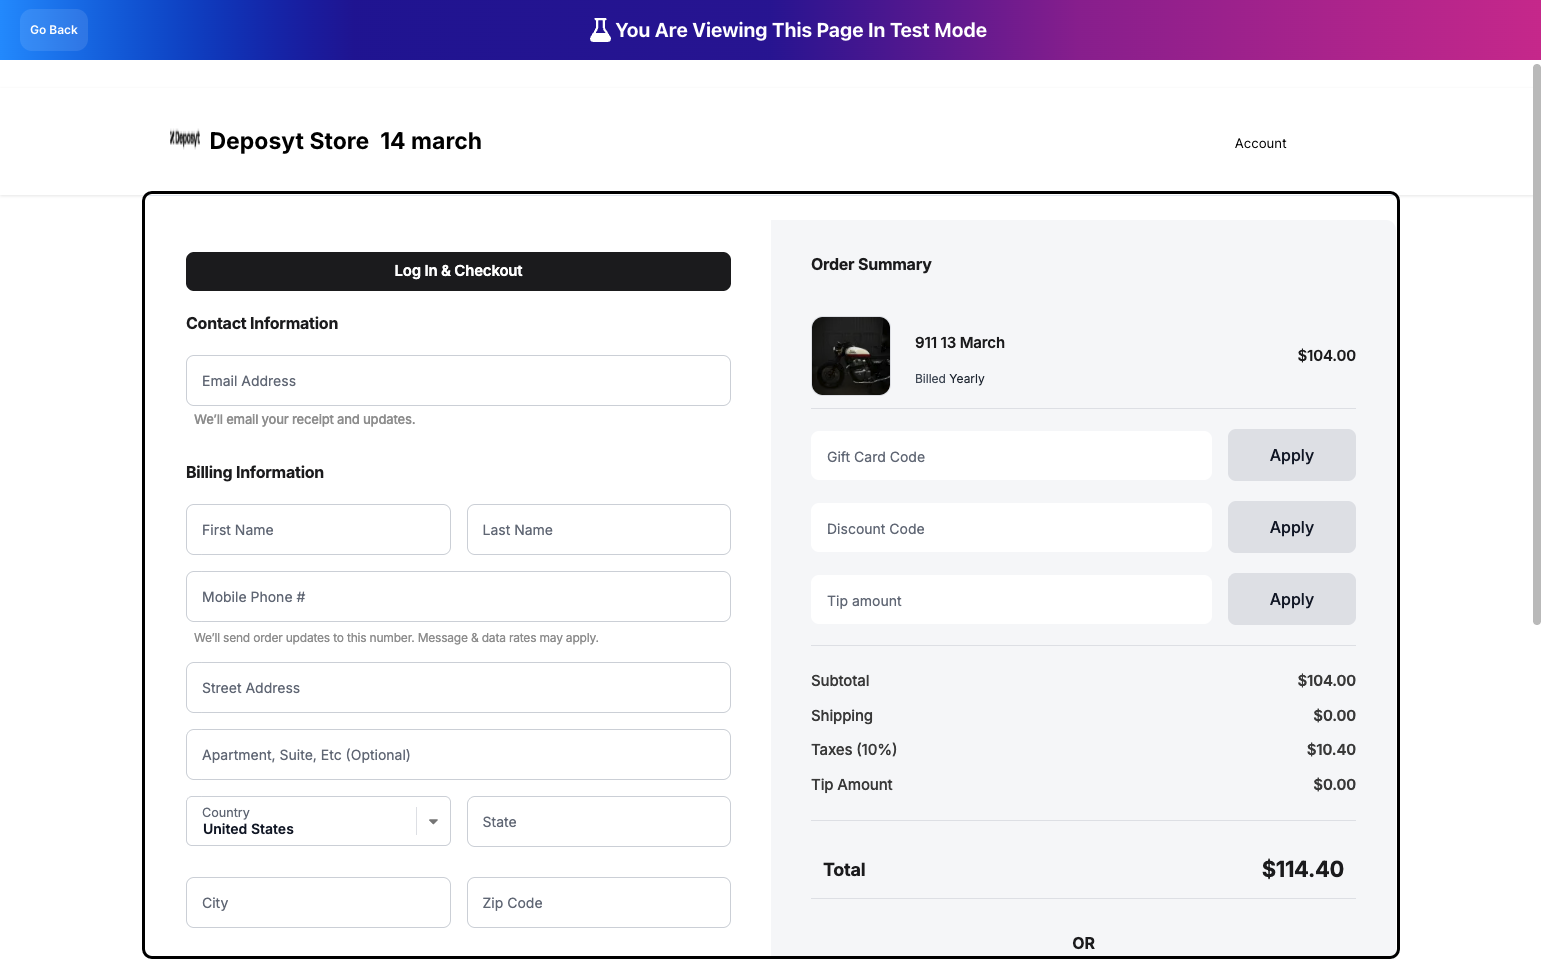Click into the Last Name field
This screenshot has width=1541, height=963.
click(599, 530)
